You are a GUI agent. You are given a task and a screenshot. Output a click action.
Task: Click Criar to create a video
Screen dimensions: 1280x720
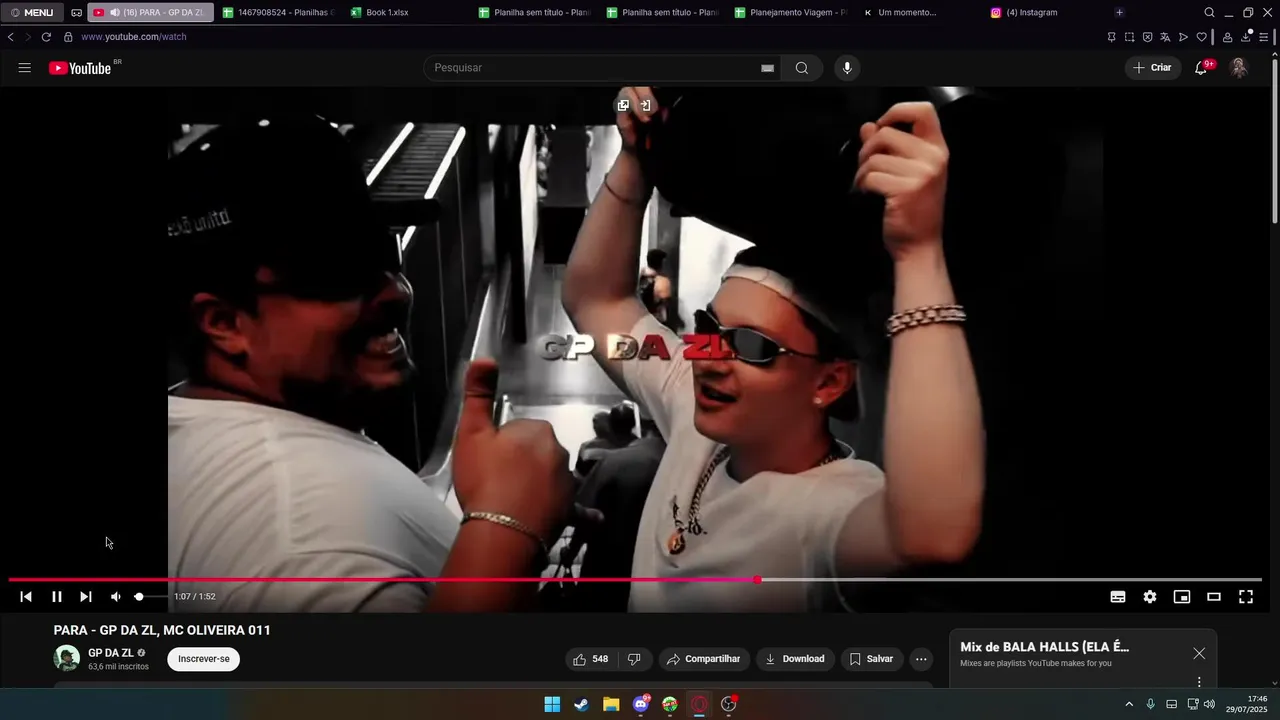tap(1152, 68)
